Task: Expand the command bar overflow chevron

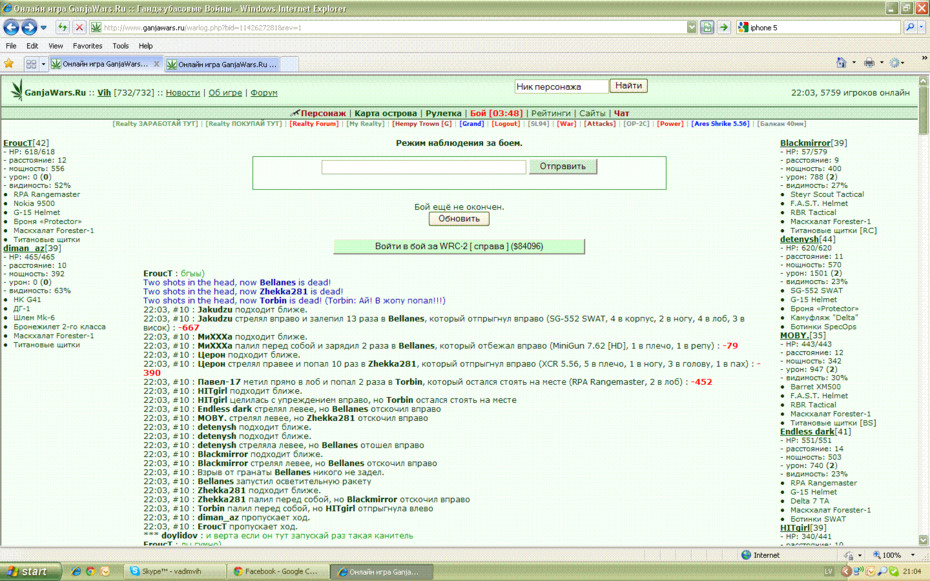Action: pos(923,58)
